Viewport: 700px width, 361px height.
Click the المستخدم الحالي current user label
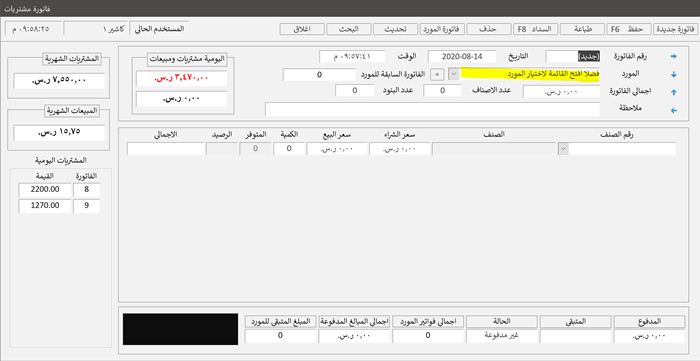click(x=159, y=29)
